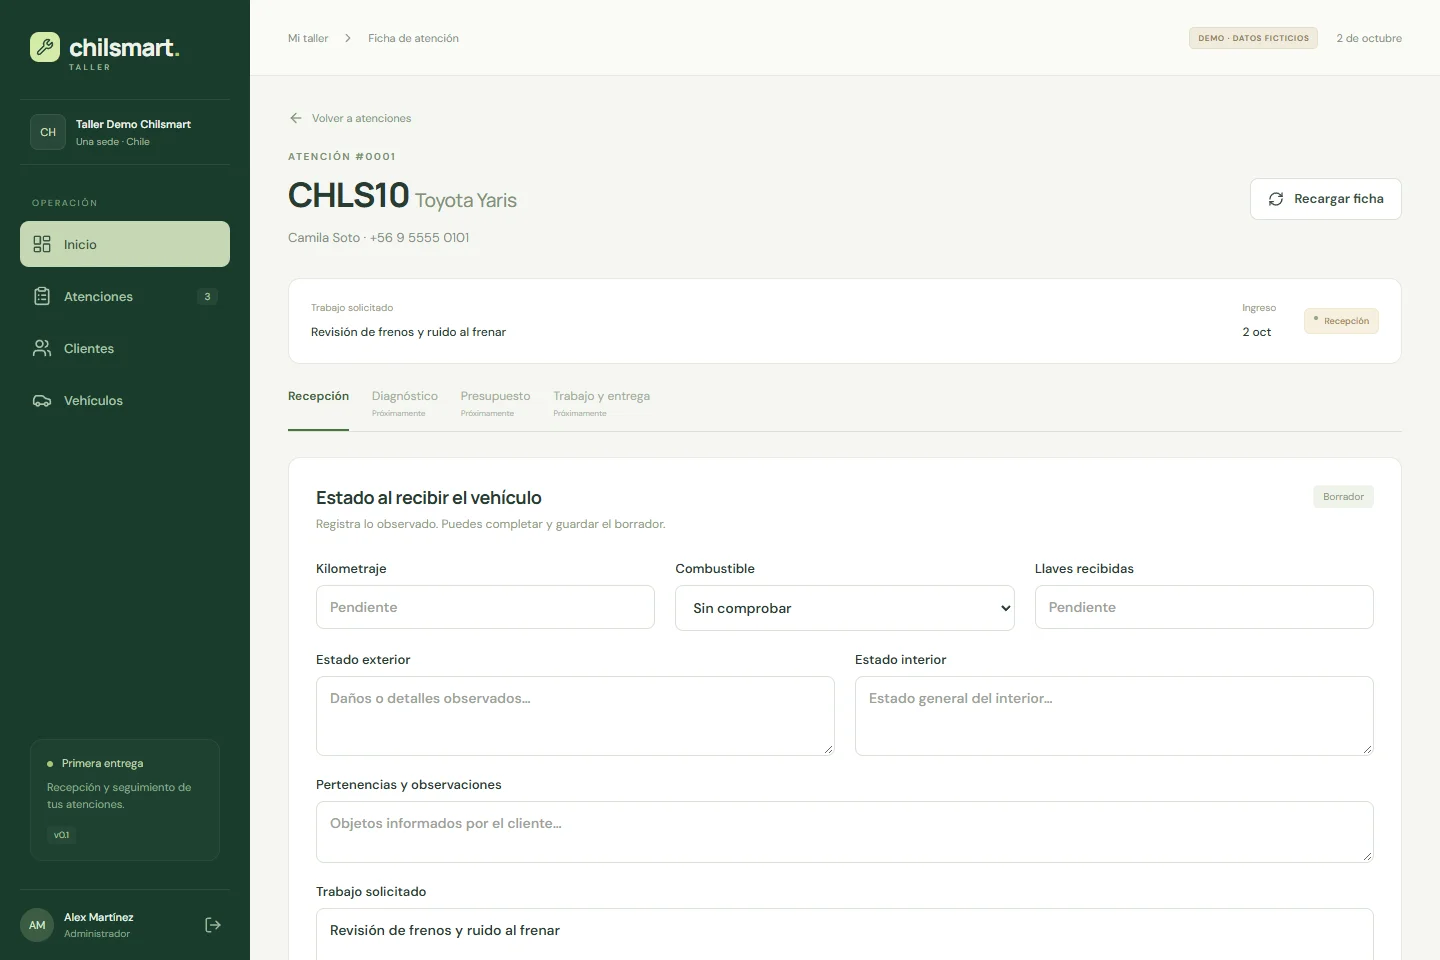Screen dimensions: 1440x960
Task: Click the chilsmart wrench logo icon
Action: pos(45,47)
